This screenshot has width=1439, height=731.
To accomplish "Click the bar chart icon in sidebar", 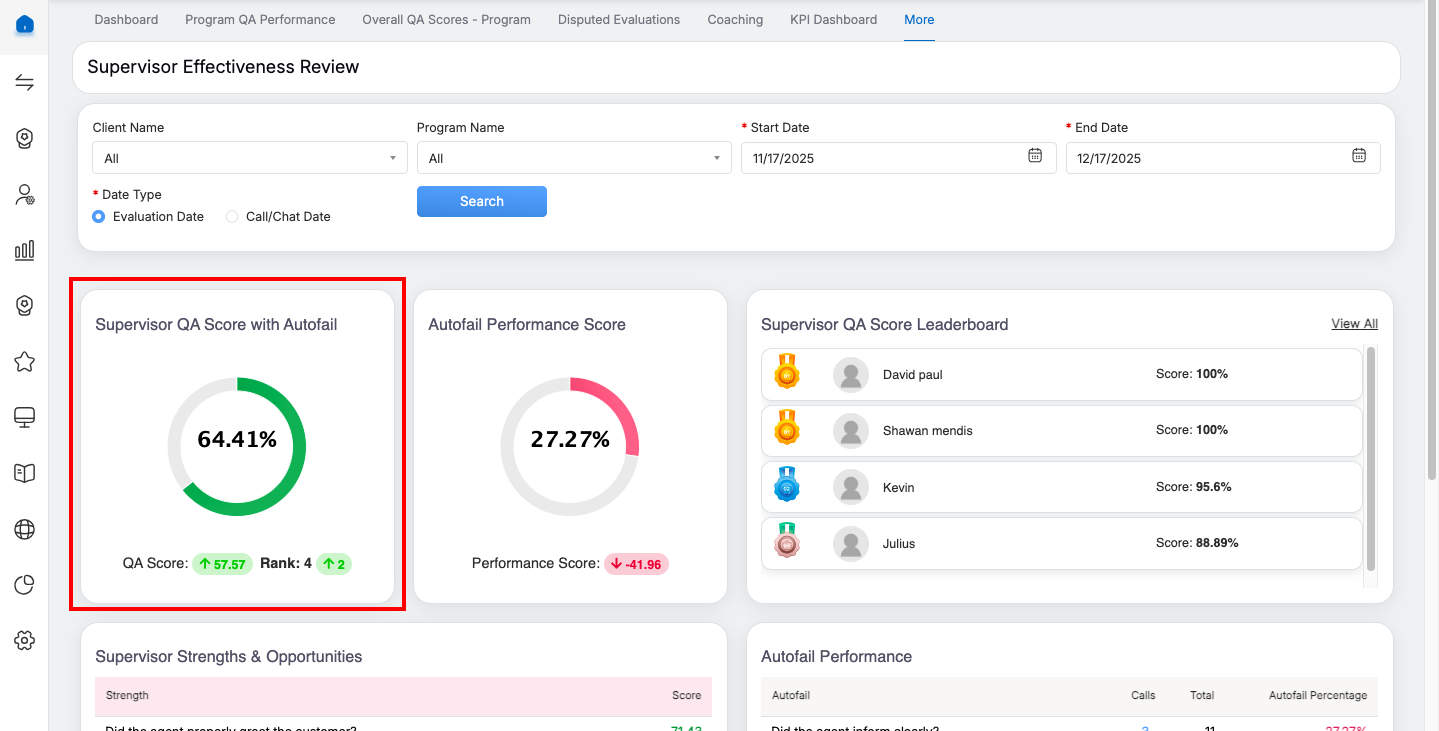I will coord(25,250).
